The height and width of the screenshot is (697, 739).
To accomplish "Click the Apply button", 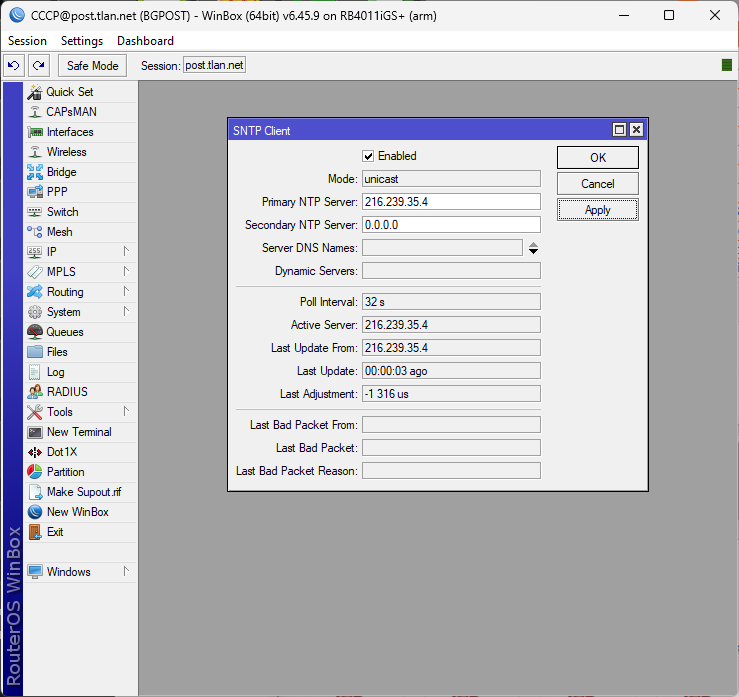I will tap(597, 210).
